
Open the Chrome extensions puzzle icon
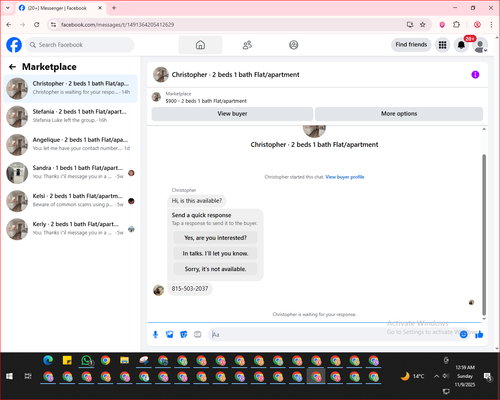pyautogui.click(x=456, y=25)
